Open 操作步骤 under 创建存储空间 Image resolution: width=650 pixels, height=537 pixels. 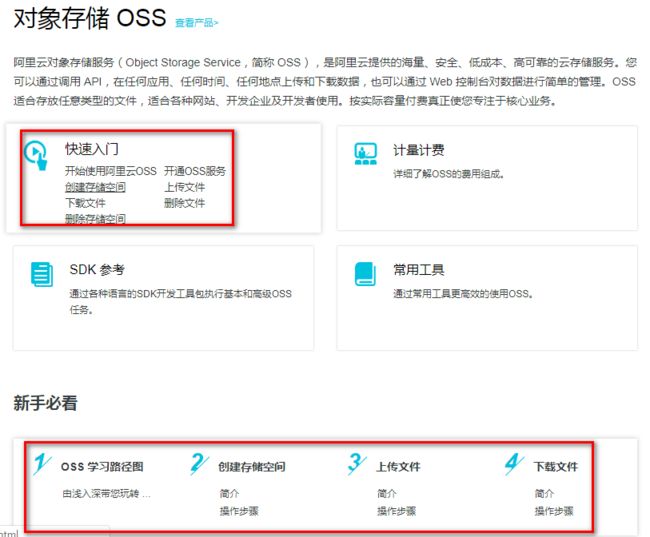[x=239, y=511]
